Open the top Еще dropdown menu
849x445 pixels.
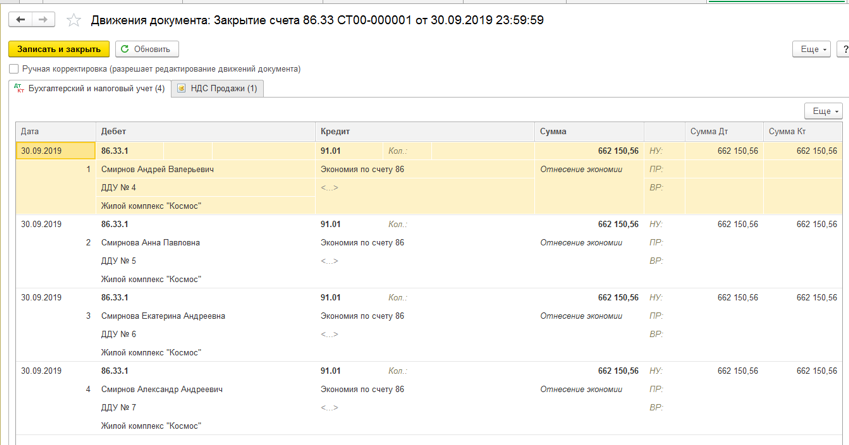(x=813, y=49)
